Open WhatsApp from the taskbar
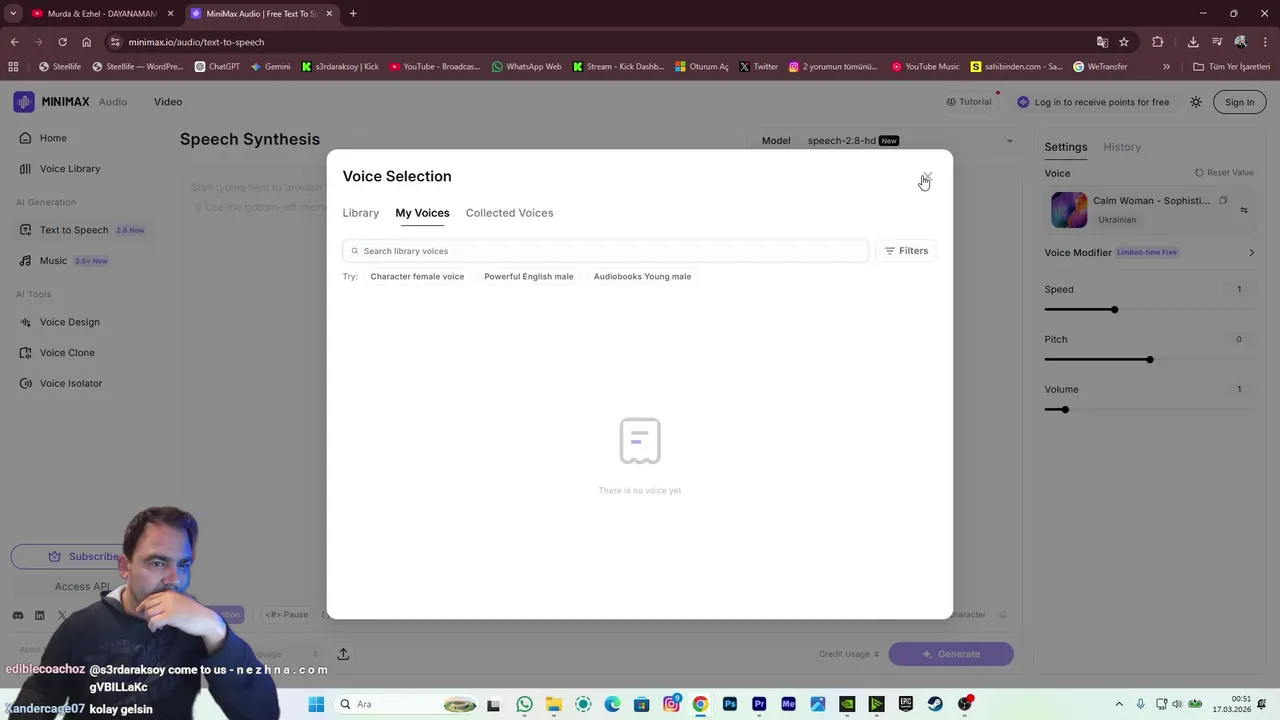 [525, 704]
